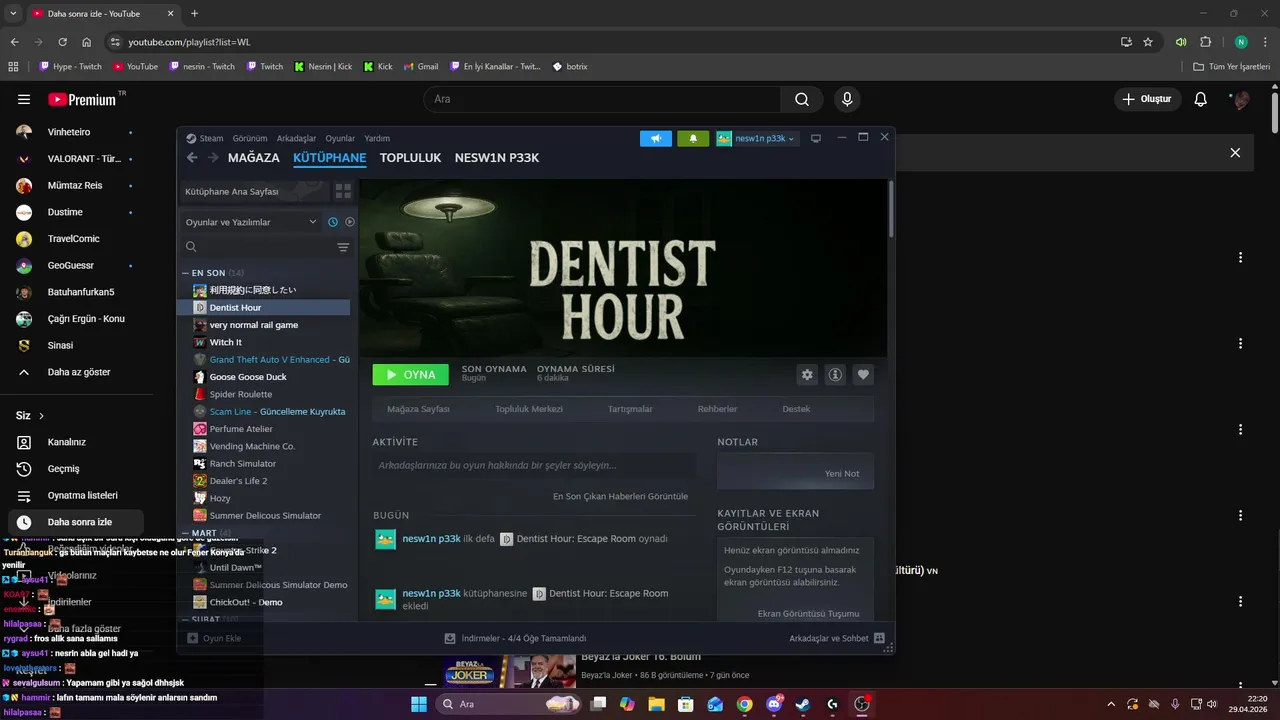
Task: Expand Oyunlar ve Yazılımlar dropdown
Action: click(x=251, y=222)
